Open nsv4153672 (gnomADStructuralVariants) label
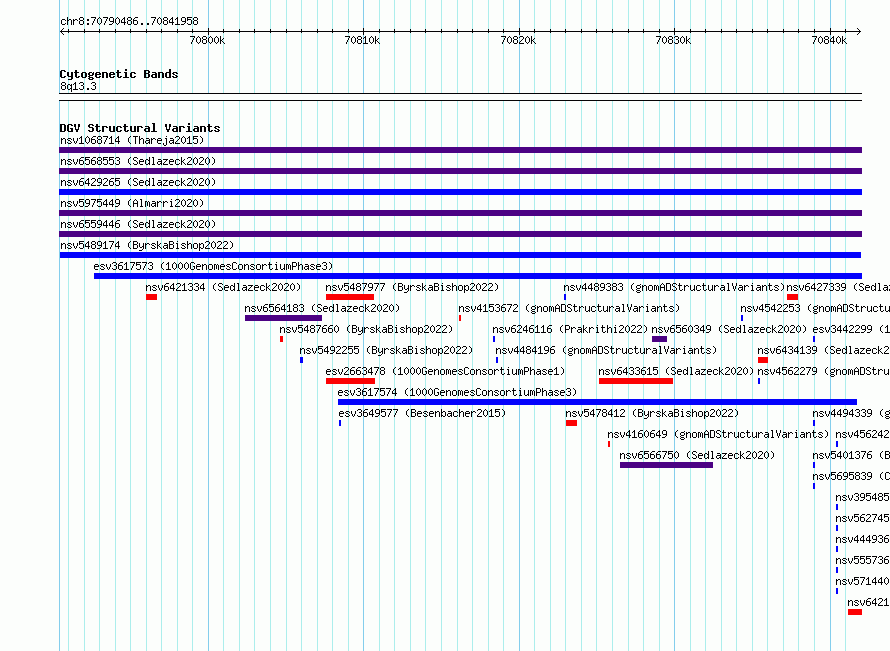 (569, 308)
